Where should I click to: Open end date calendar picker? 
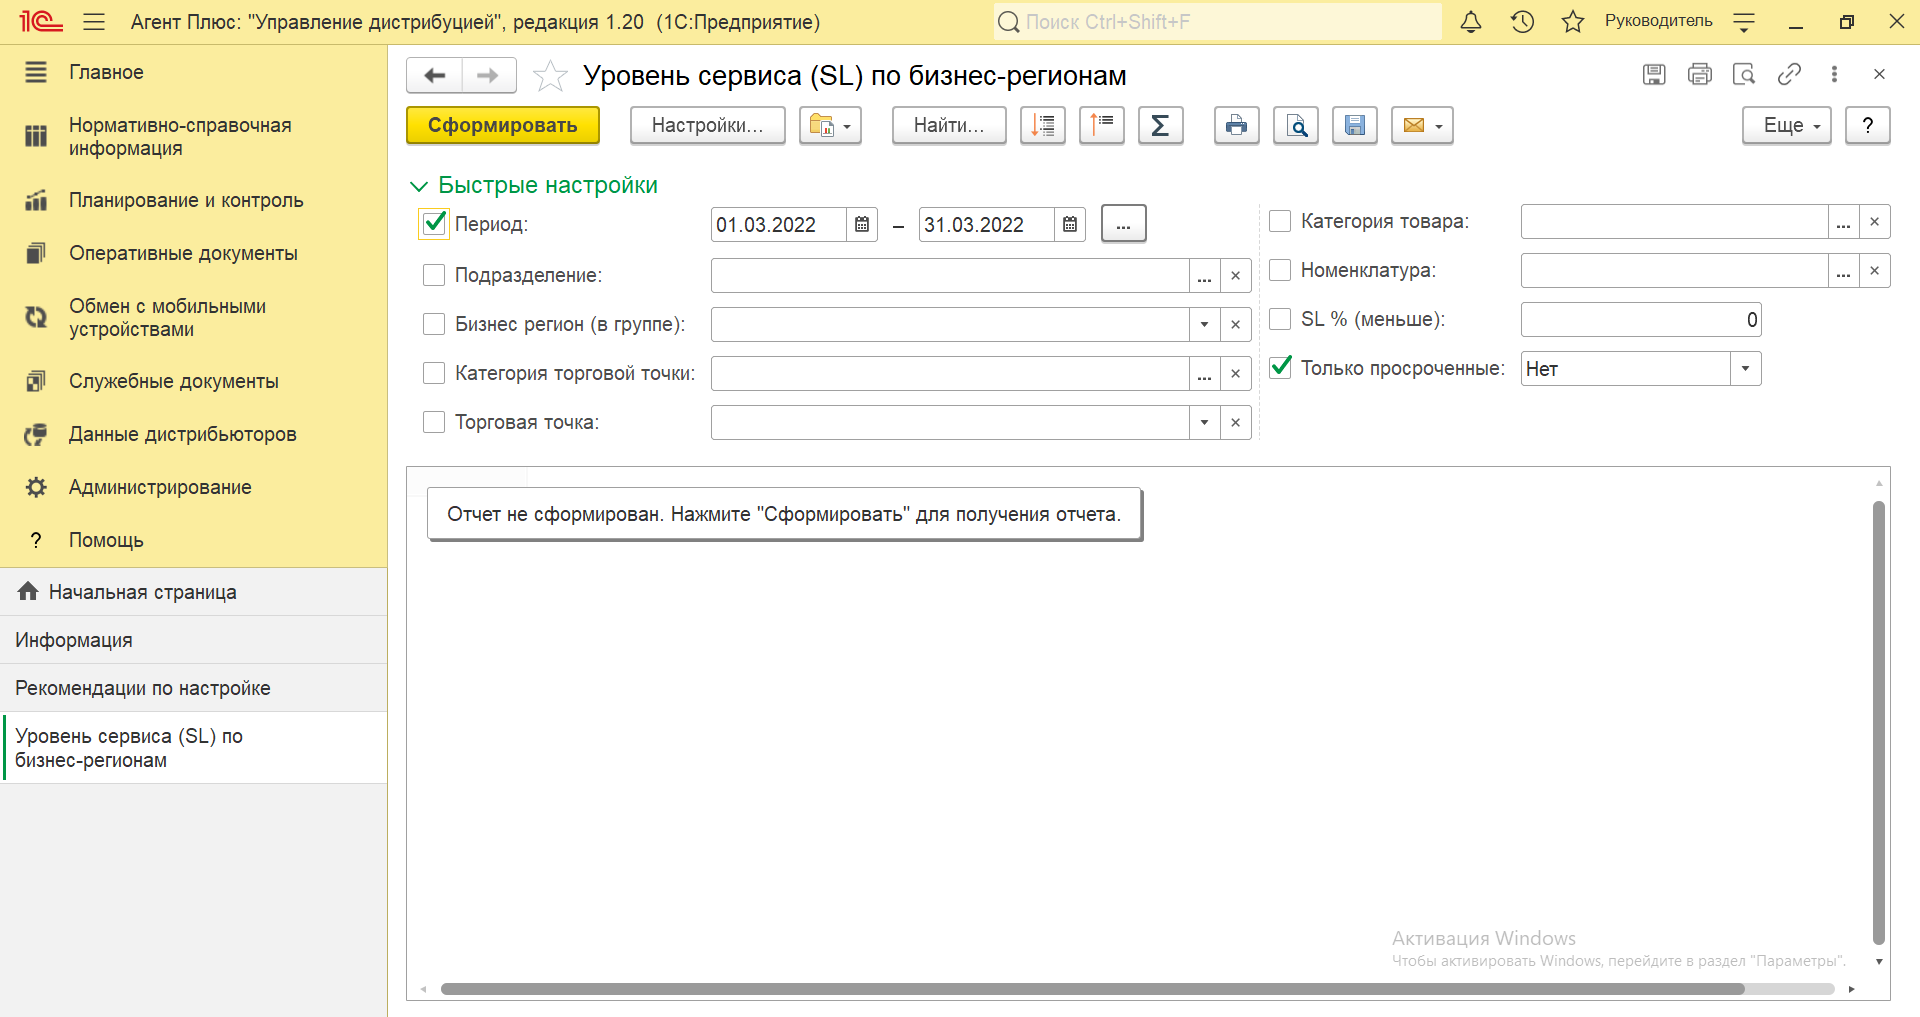pos(1070,224)
